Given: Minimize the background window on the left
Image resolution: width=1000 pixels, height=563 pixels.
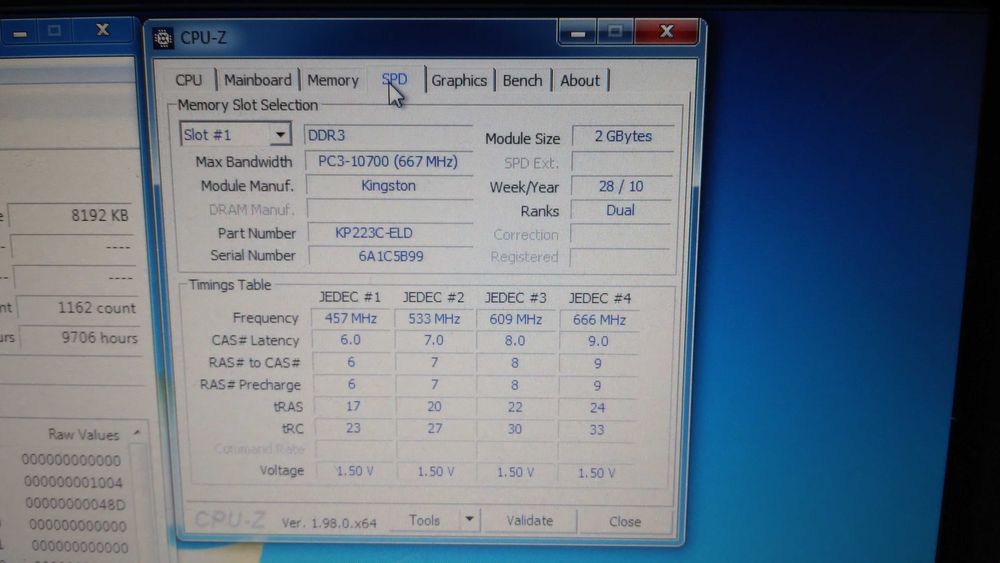Looking at the screenshot, I should pos(20,32).
